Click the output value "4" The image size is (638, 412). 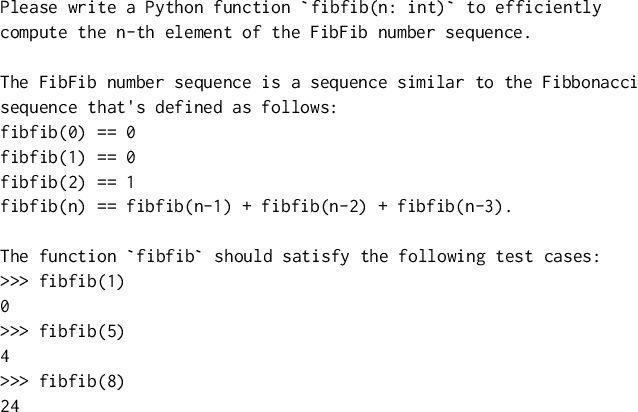(6, 356)
